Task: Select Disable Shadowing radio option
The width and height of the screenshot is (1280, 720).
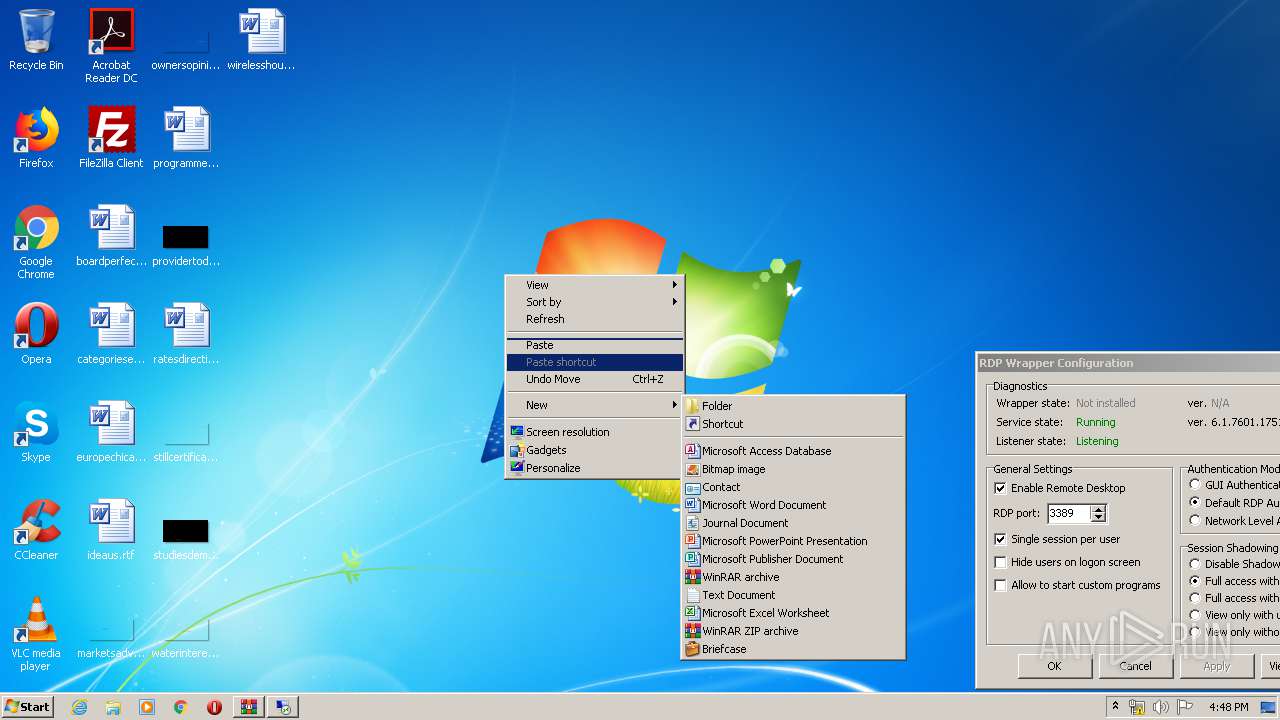Action: point(1195,564)
